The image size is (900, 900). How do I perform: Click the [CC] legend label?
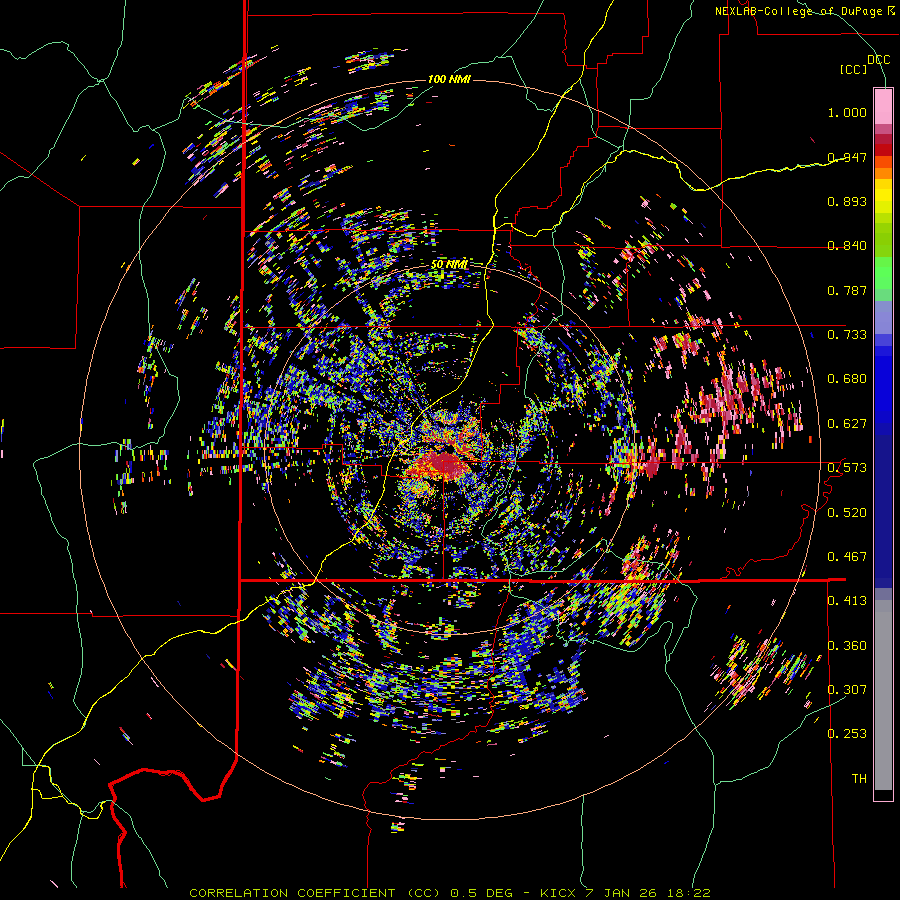(x=854, y=69)
